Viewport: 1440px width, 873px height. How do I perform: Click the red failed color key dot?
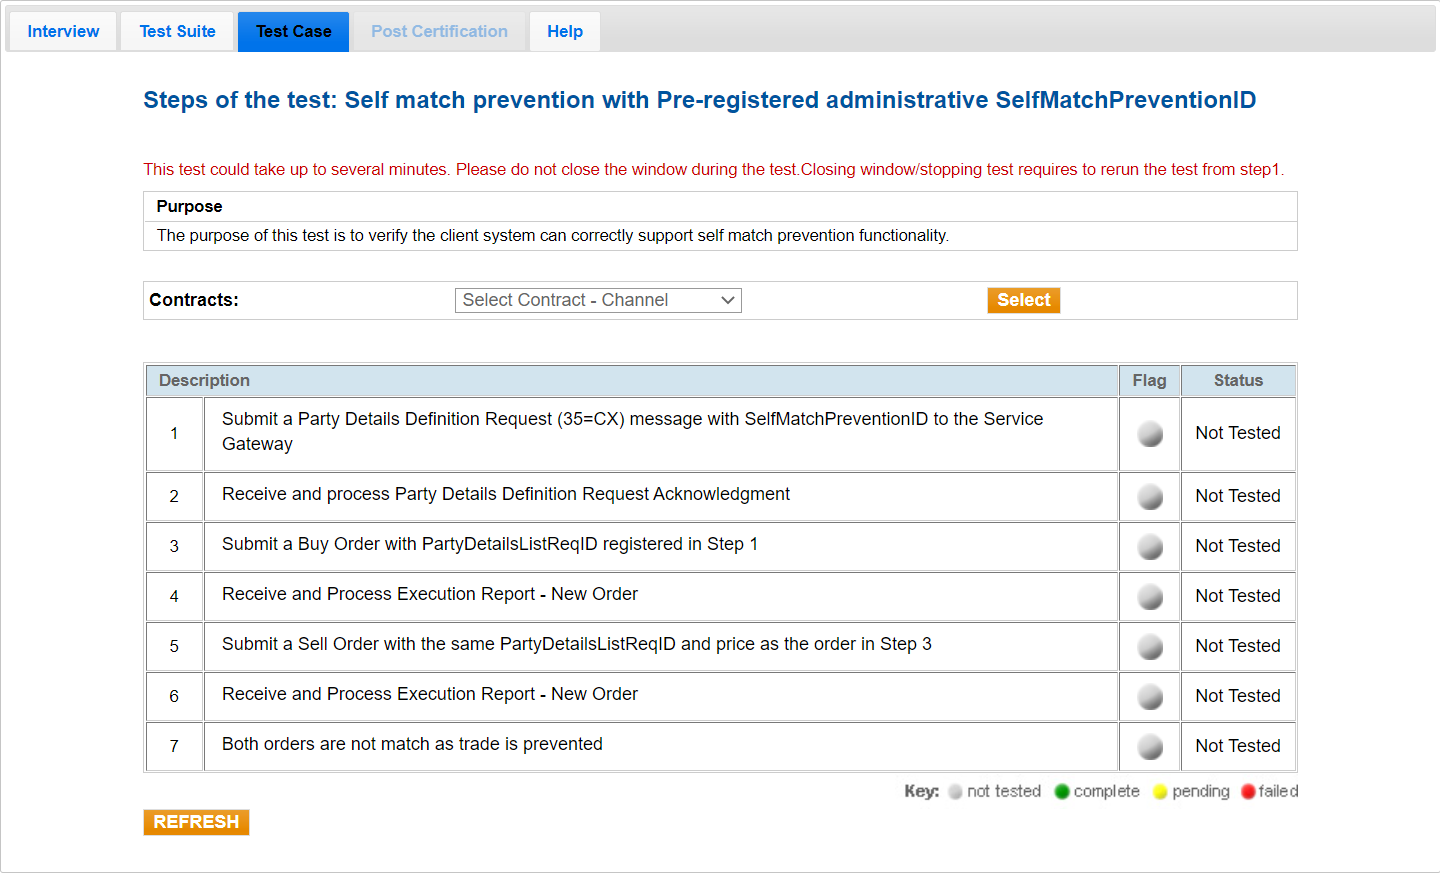coord(1248,792)
